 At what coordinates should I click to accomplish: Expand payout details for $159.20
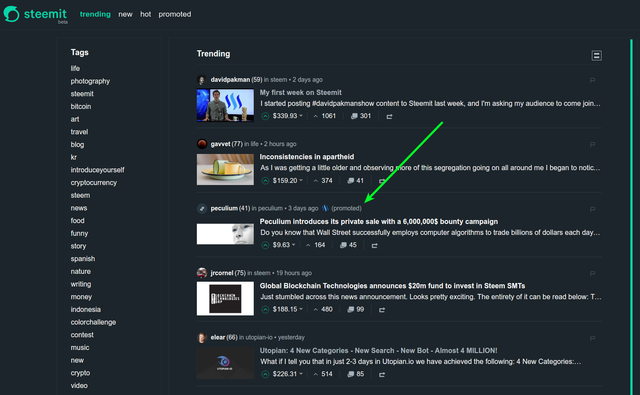click(288, 181)
